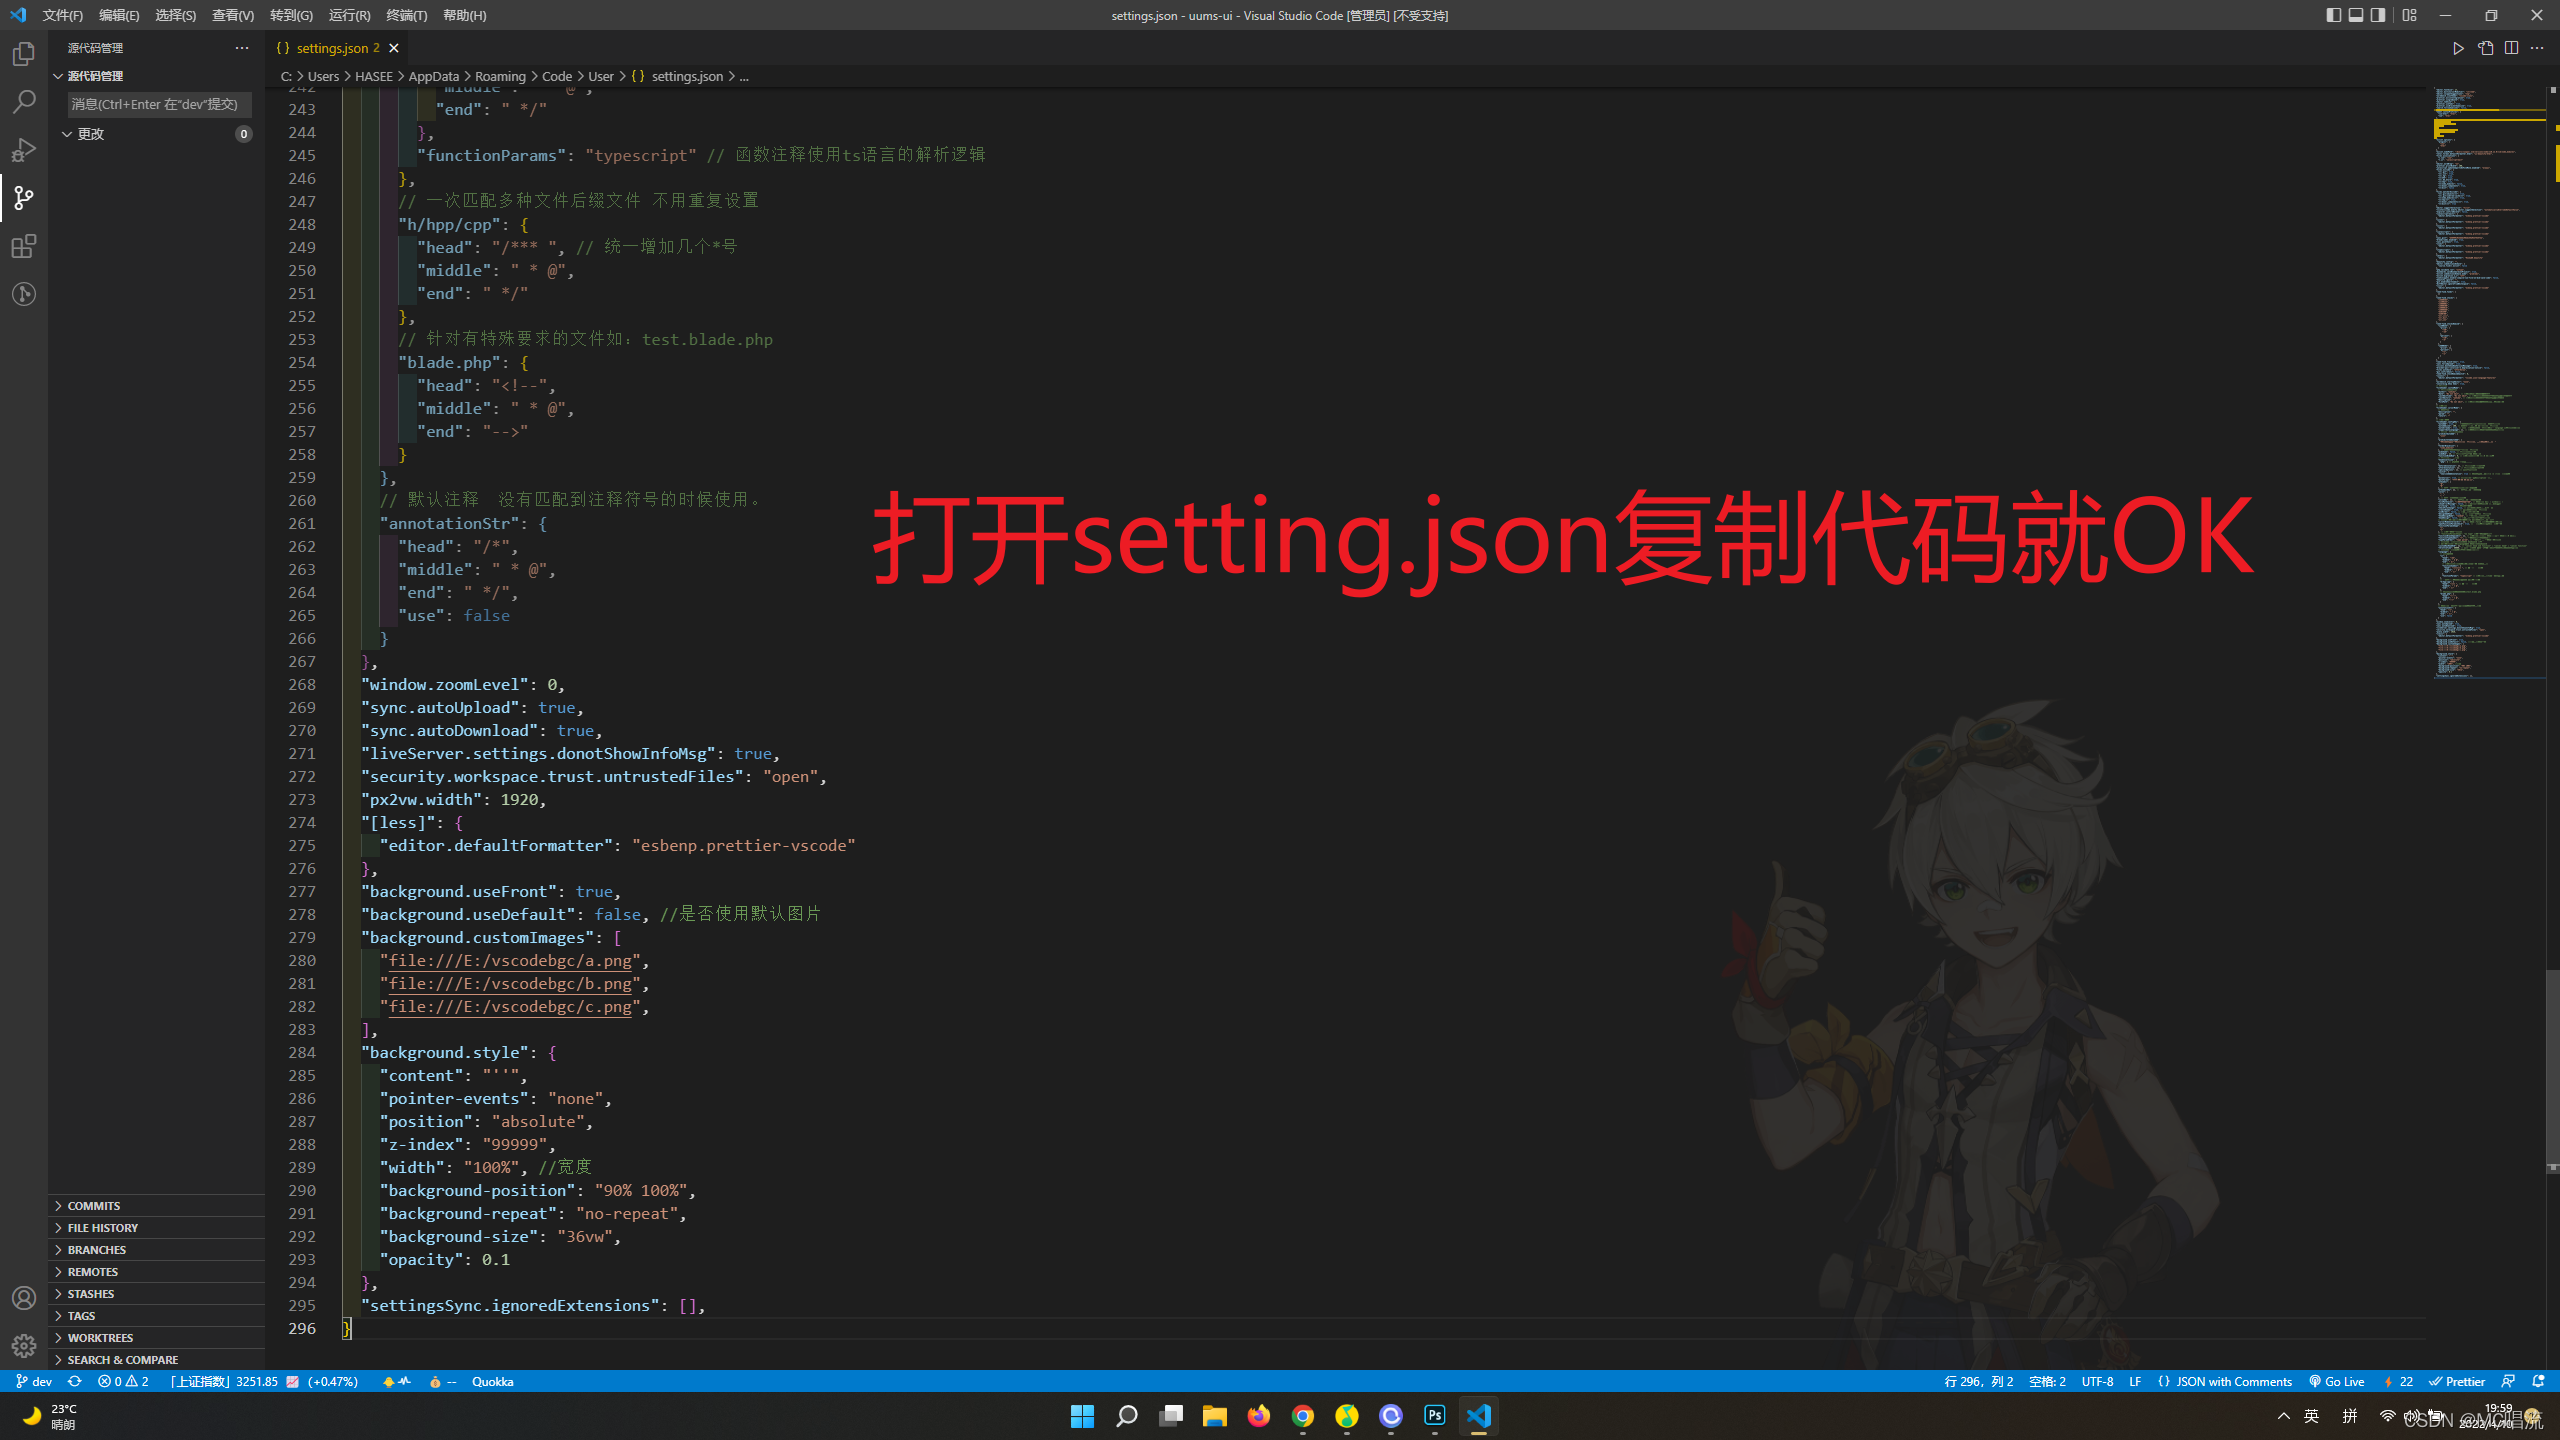Toggle the primary side bar
Image resolution: width=2560 pixels, height=1440 pixels.
[2334, 15]
